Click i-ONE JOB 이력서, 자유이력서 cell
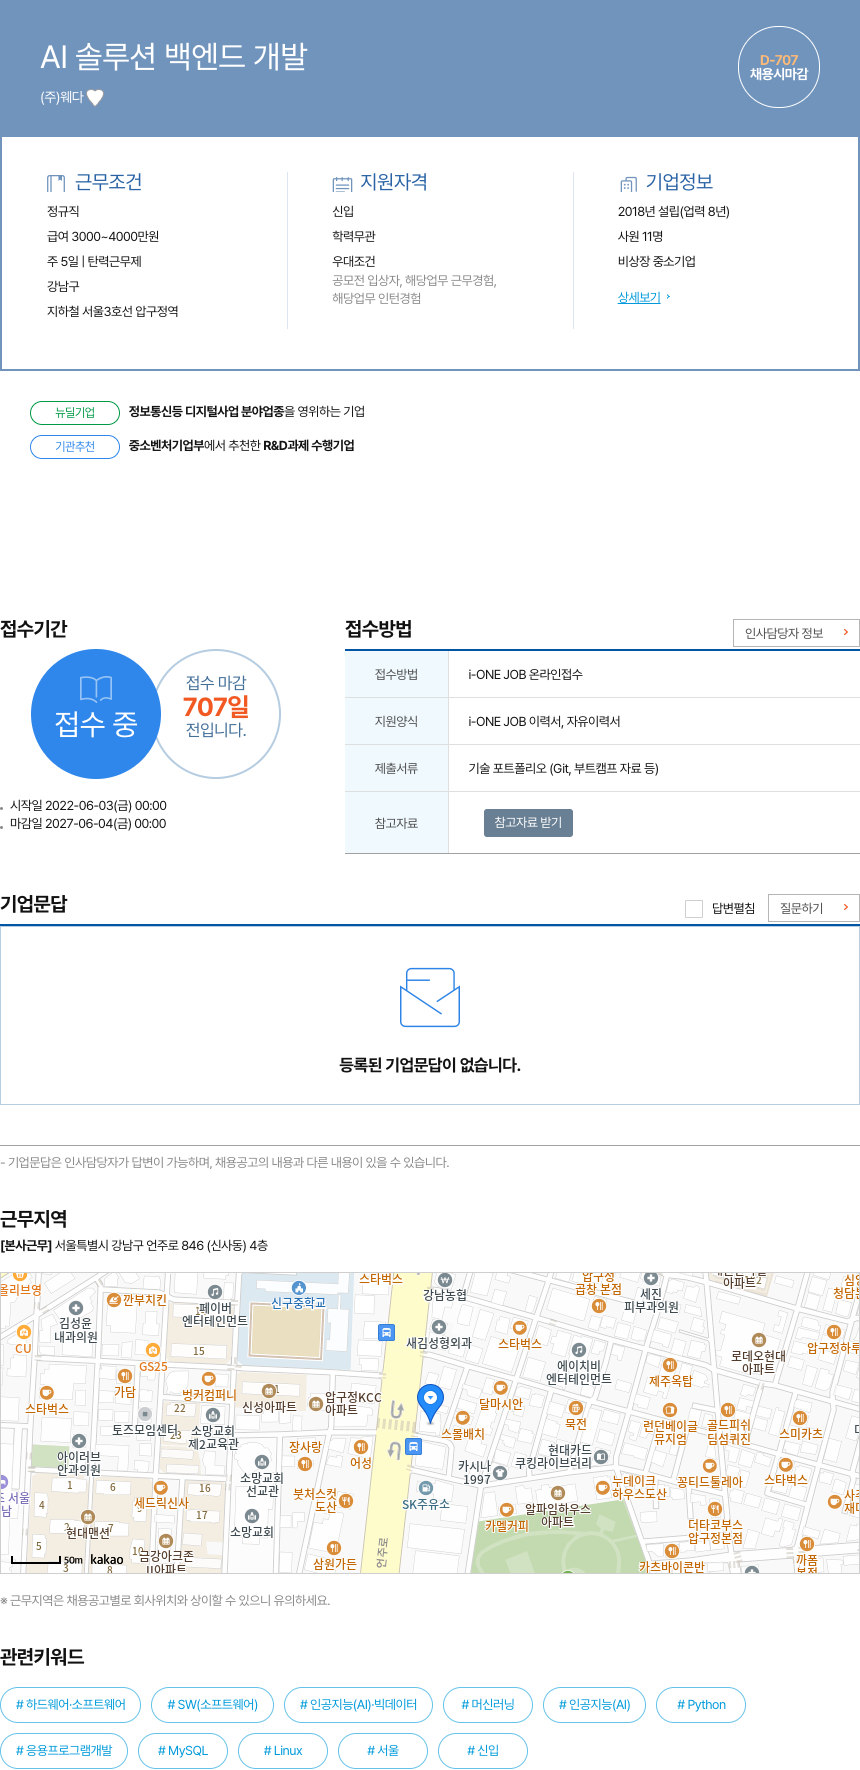 (x=654, y=721)
